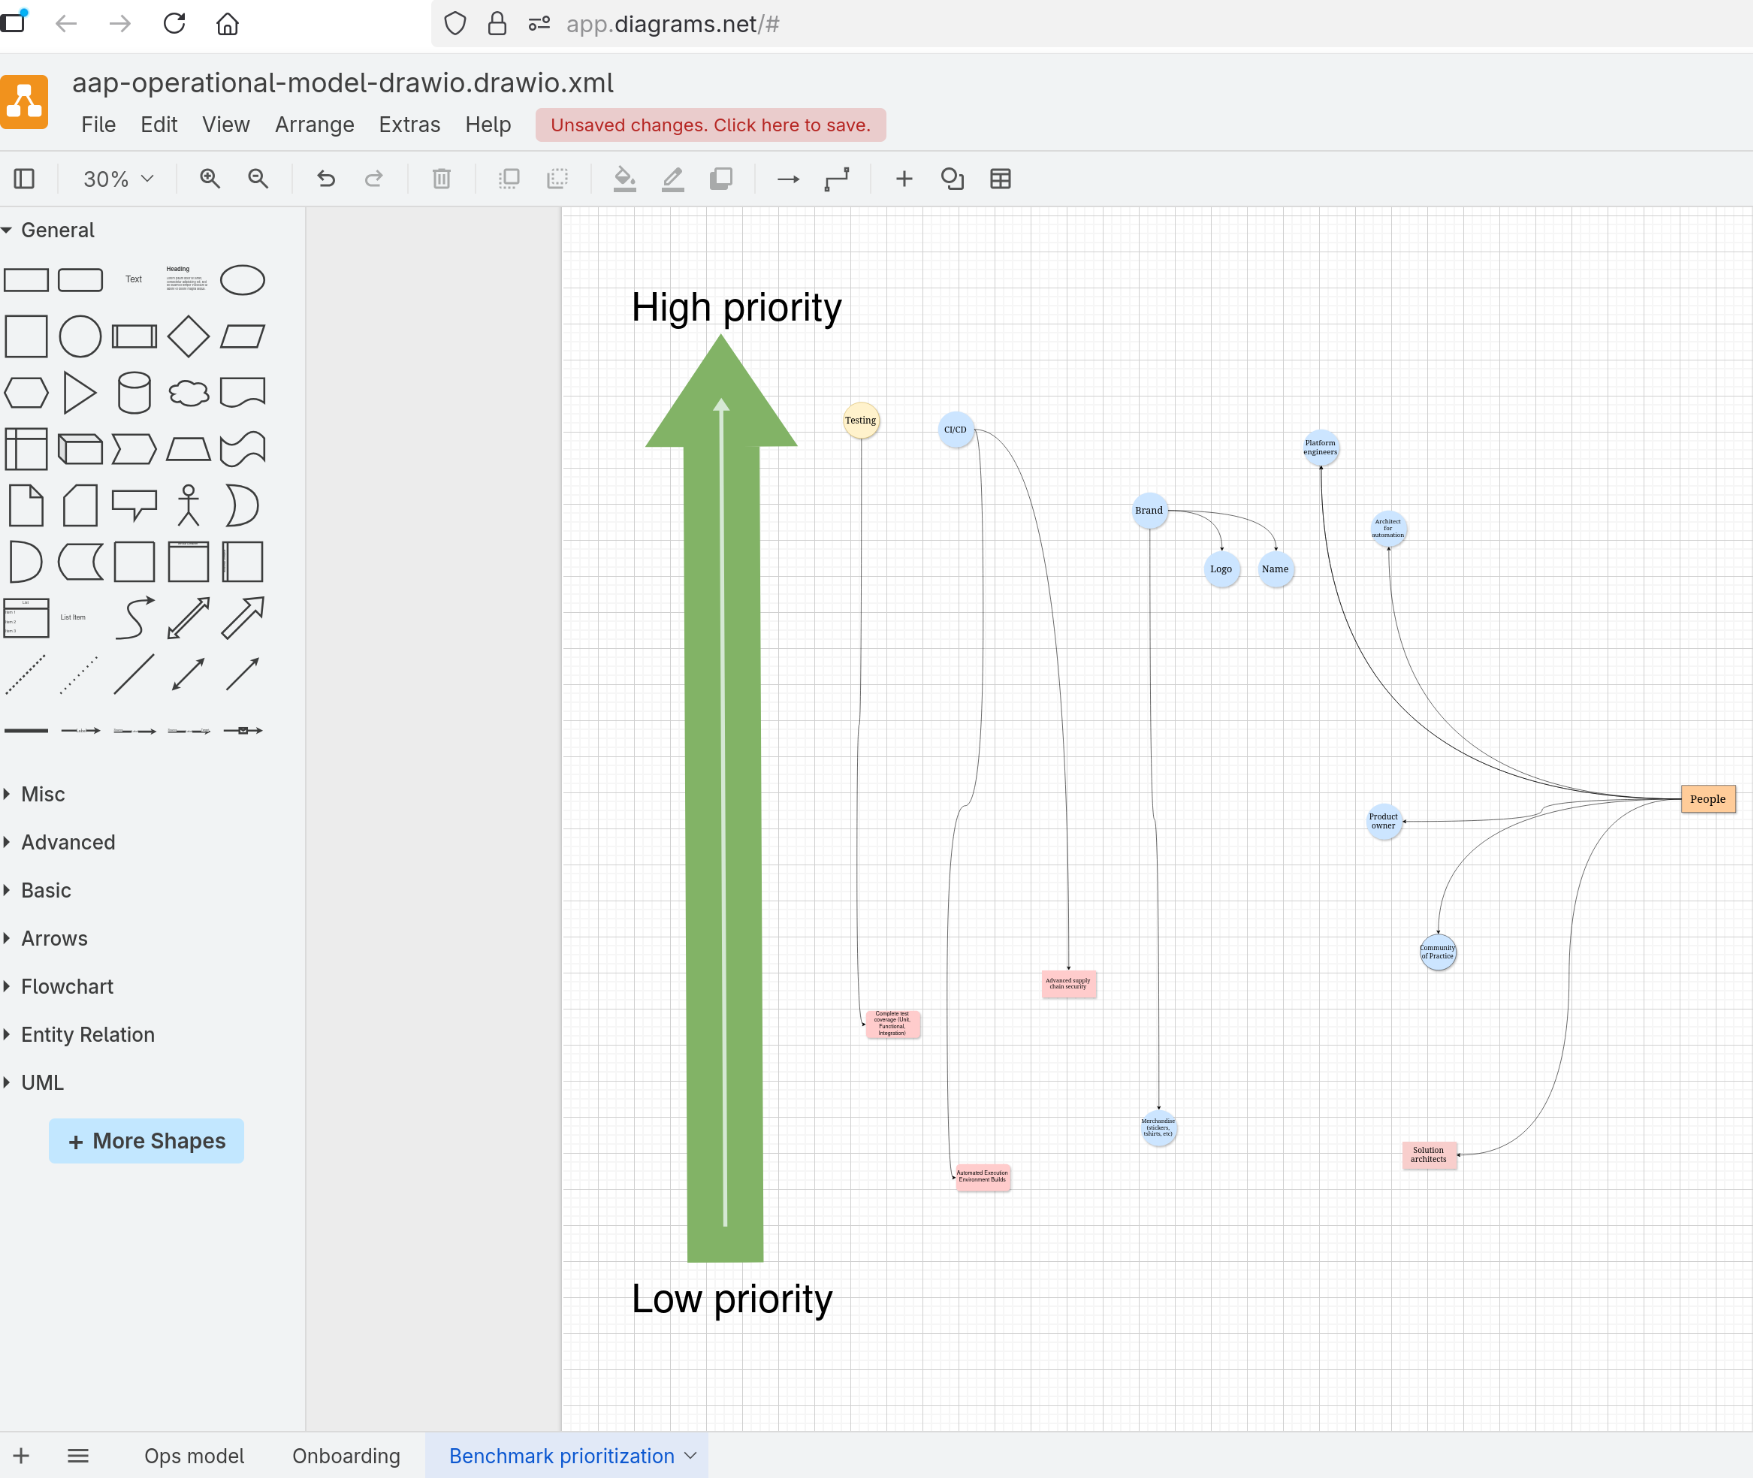The image size is (1753, 1478).
Task: Click the Insert plus icon in toolbar
Action: click(x=904, y=179)
